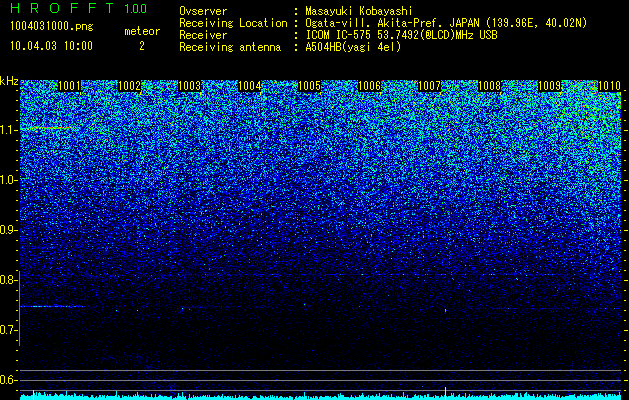The height and width of the screenshot is (400, 629).
Task: Click the 'meteor' count label
Action: tap(142, 31)
